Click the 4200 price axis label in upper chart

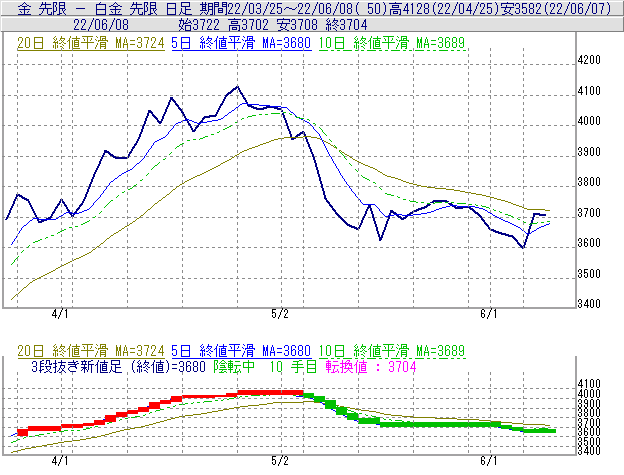[589, 60]
